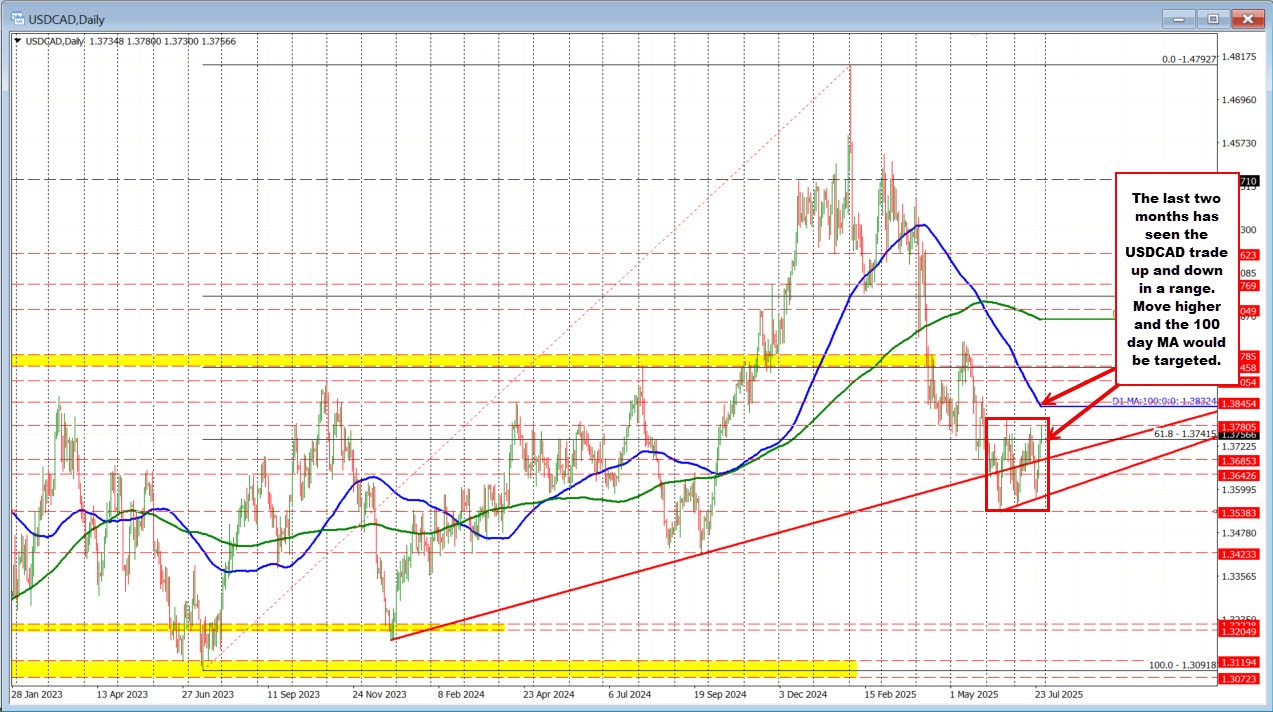Click the yellow support zone near 1.31194
The height and width of the screenshot is (712, 1273).
(400, 664)
